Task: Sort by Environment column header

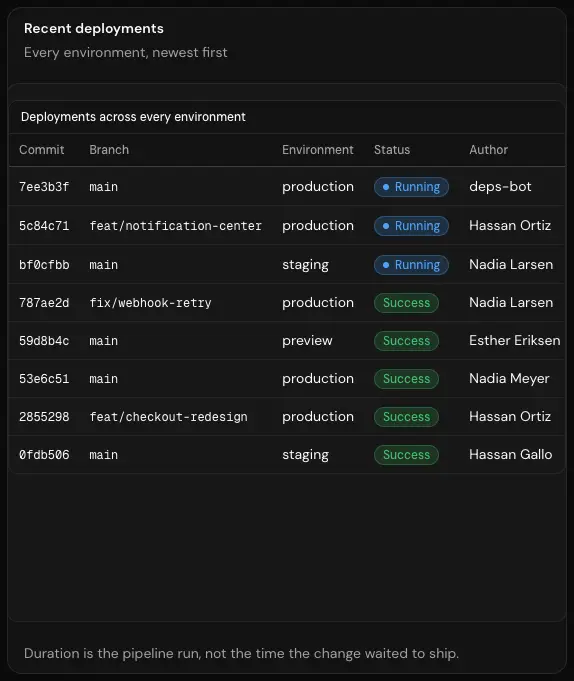Action: pyautogui.click(x=317, y=150)
